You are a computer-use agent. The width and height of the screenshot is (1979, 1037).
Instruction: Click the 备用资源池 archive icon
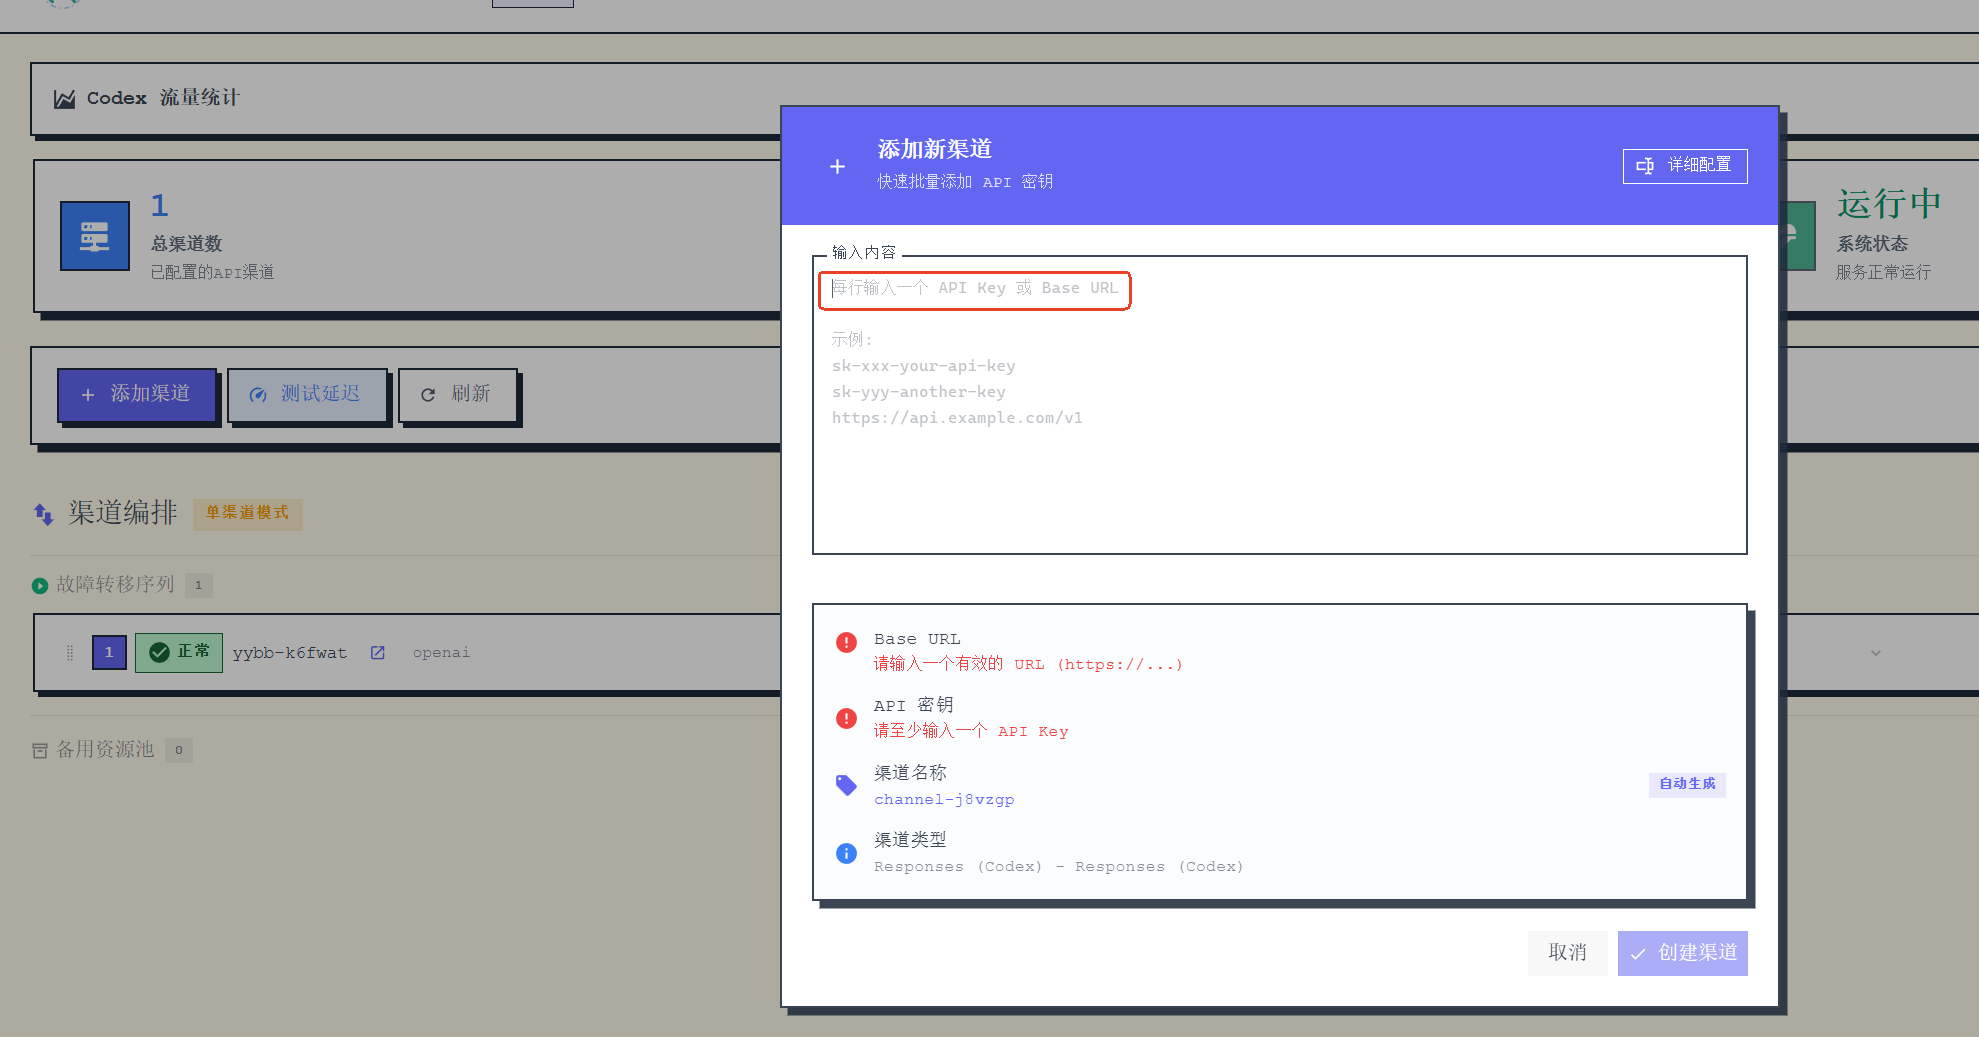(x=40, y=750)
